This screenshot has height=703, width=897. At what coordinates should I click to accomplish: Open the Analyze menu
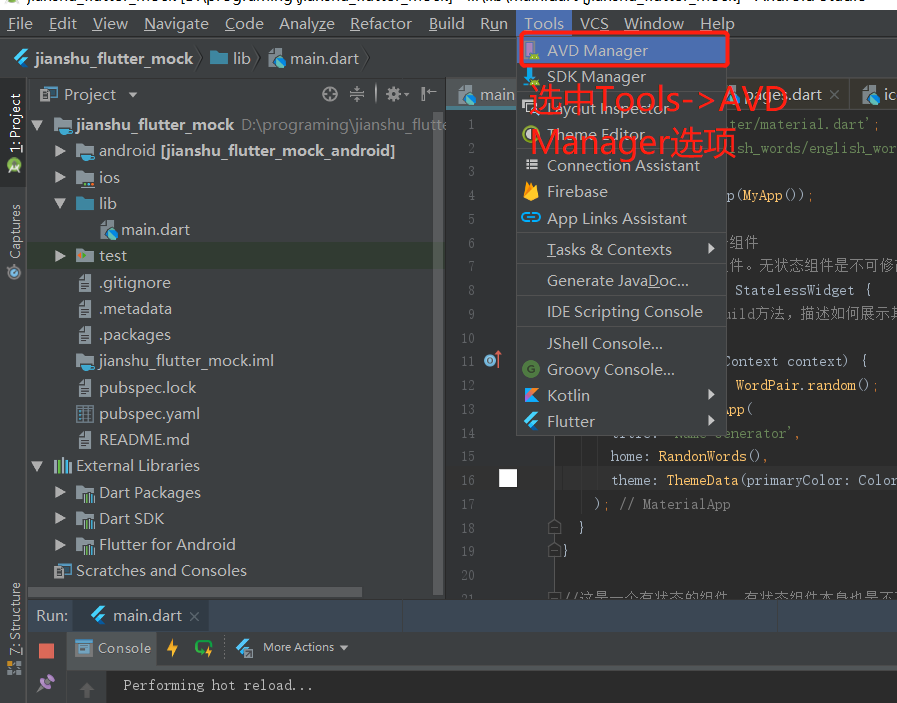(307, 24)
